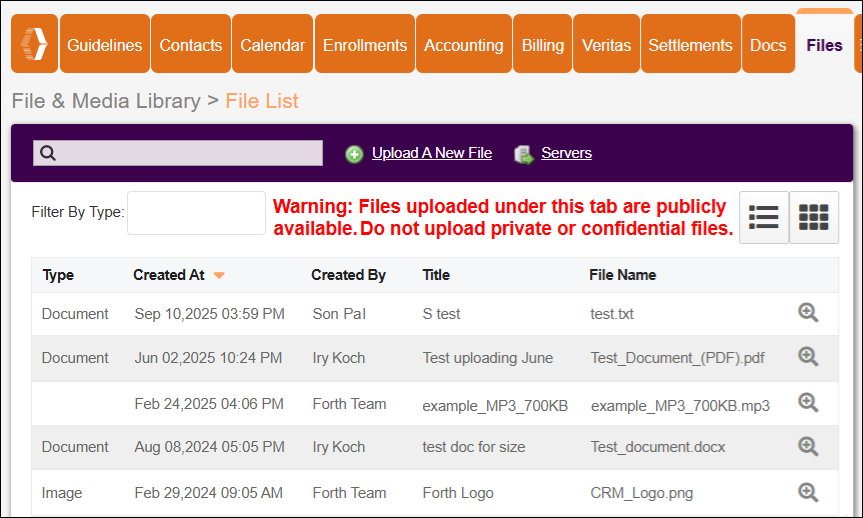Sort by Created At column header

[x=169, y=275]
